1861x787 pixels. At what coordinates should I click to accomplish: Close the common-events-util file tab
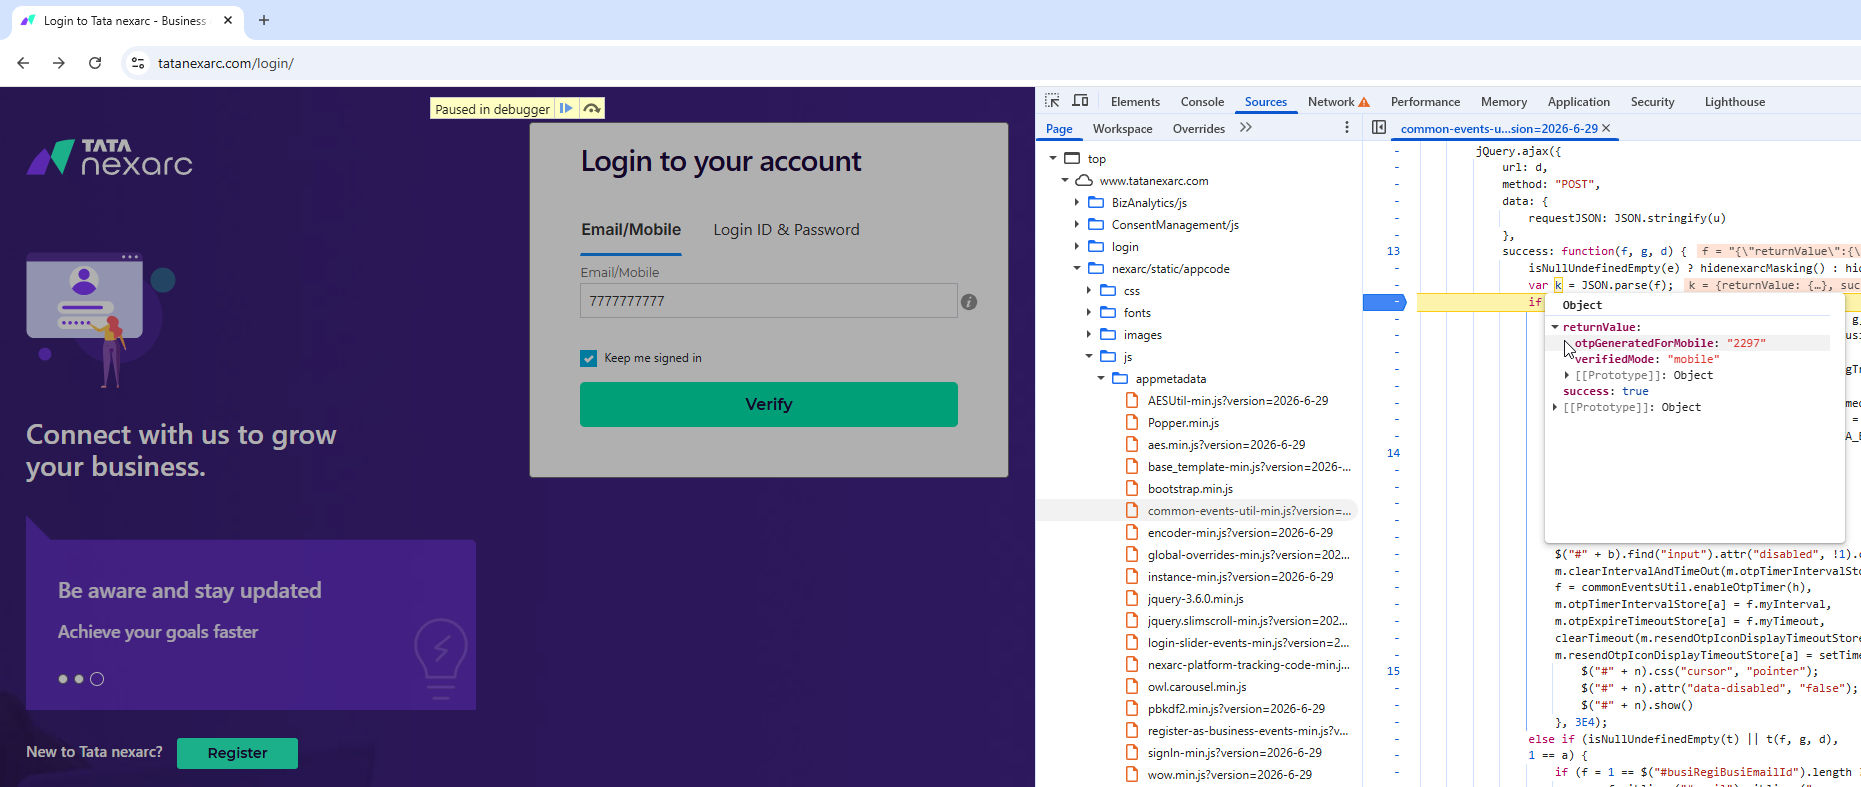pos(1607,128)
